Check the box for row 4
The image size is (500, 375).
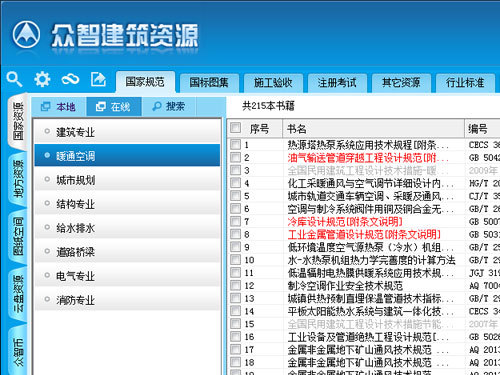(x=235, y=183)
